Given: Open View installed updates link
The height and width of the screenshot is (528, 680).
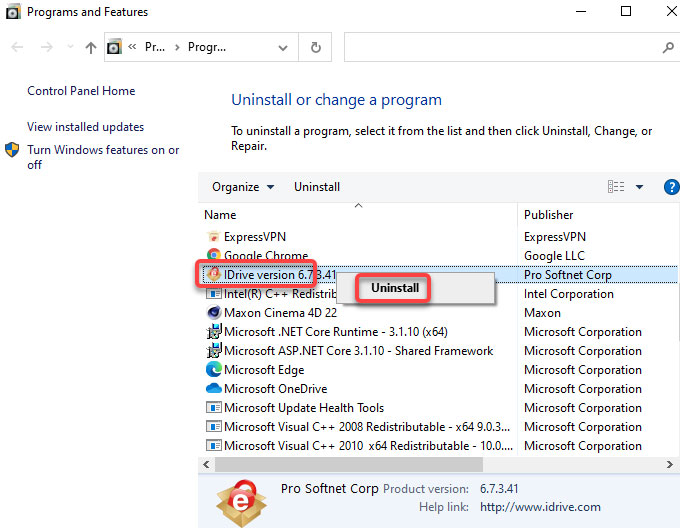Looking at the screenshot, I should 85,127.
